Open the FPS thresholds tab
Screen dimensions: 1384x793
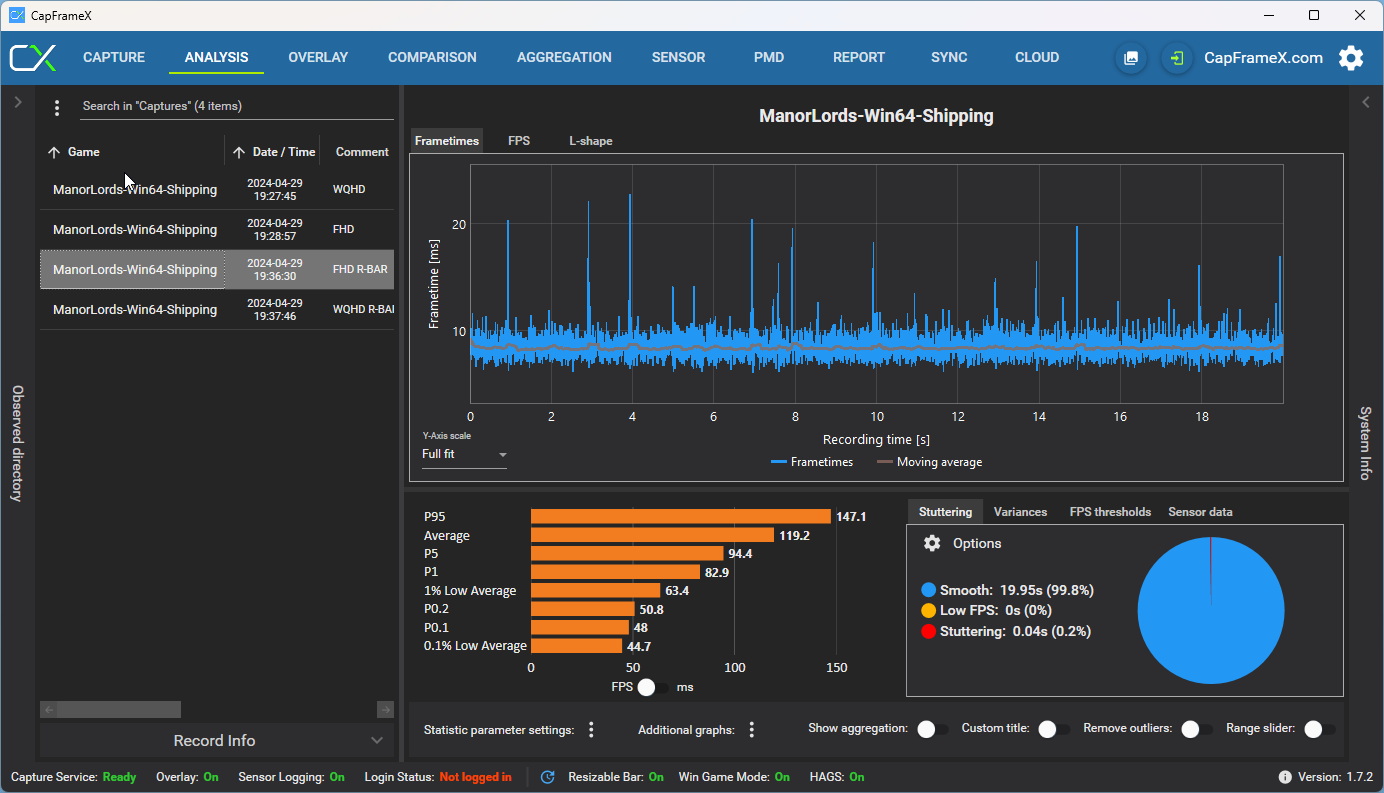[x=1110, y=512]
